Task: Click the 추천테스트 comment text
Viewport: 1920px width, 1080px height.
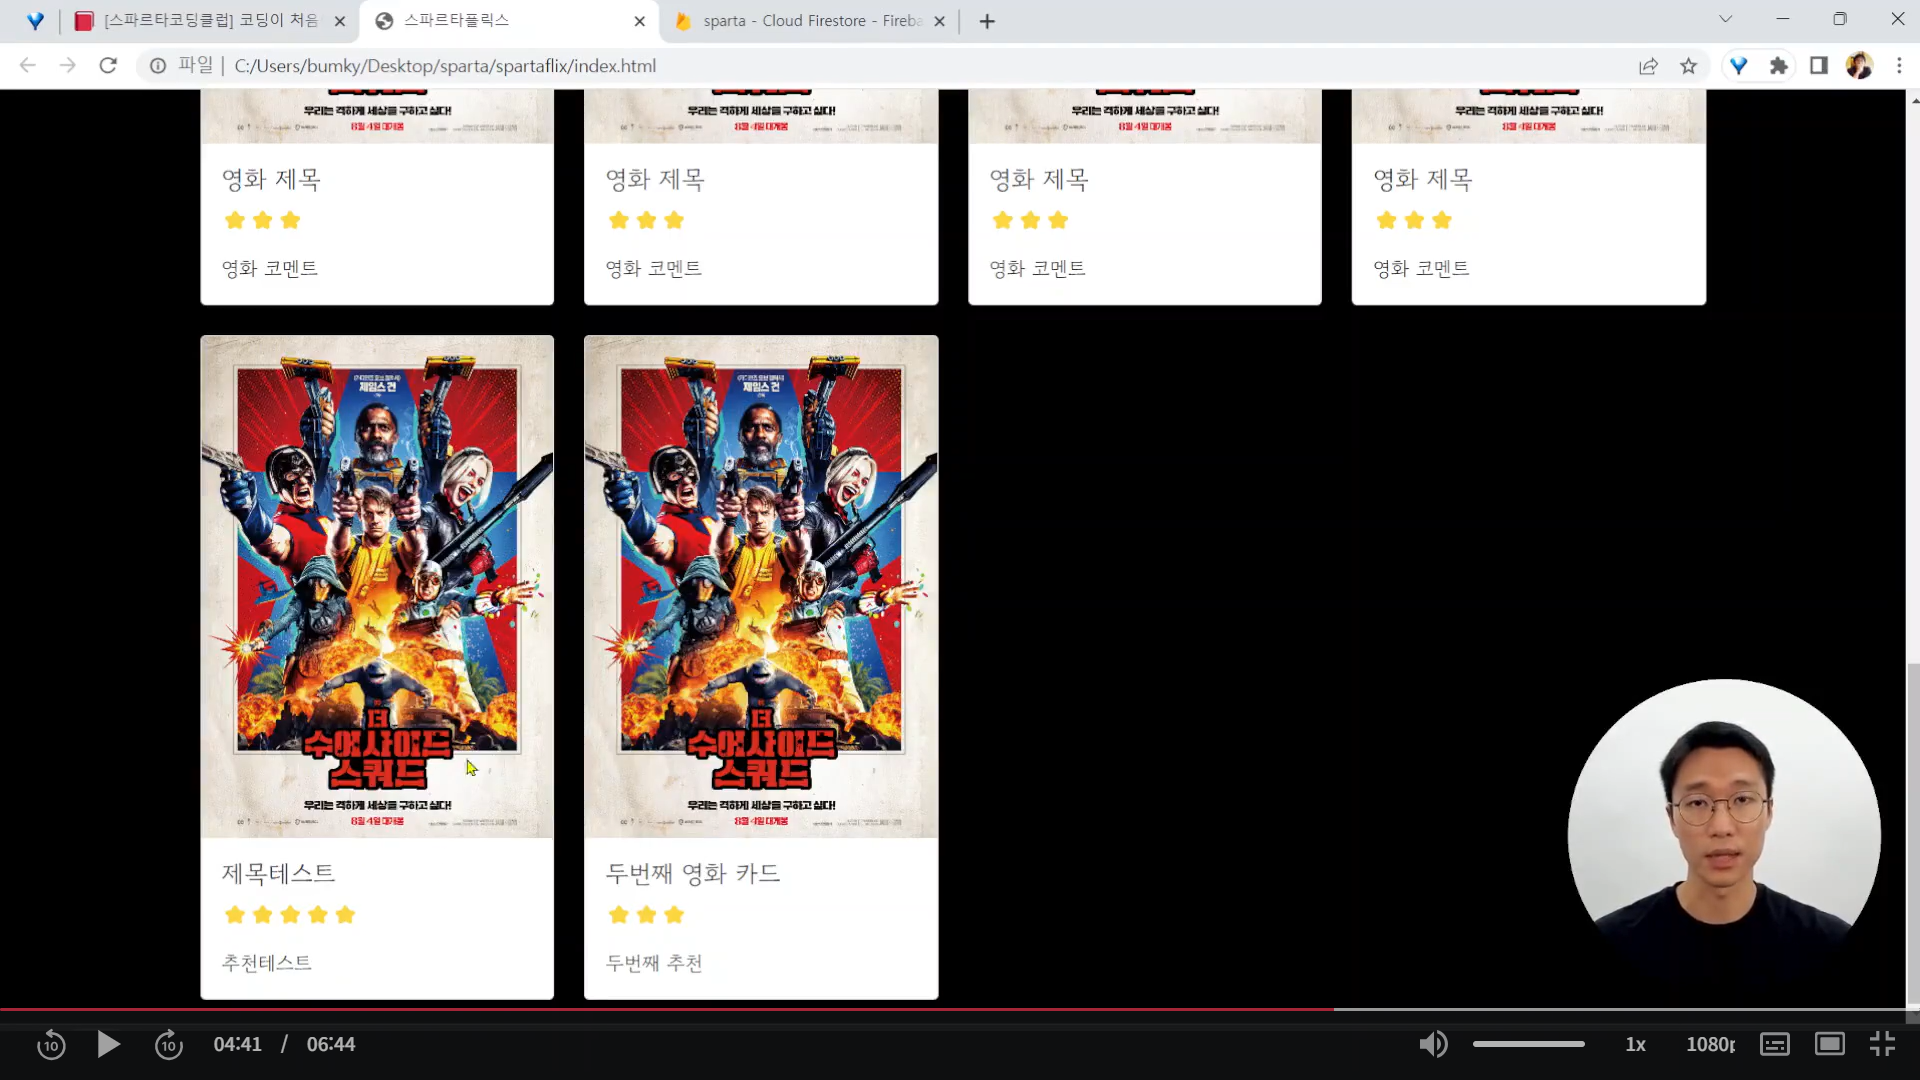Action: 266,963
